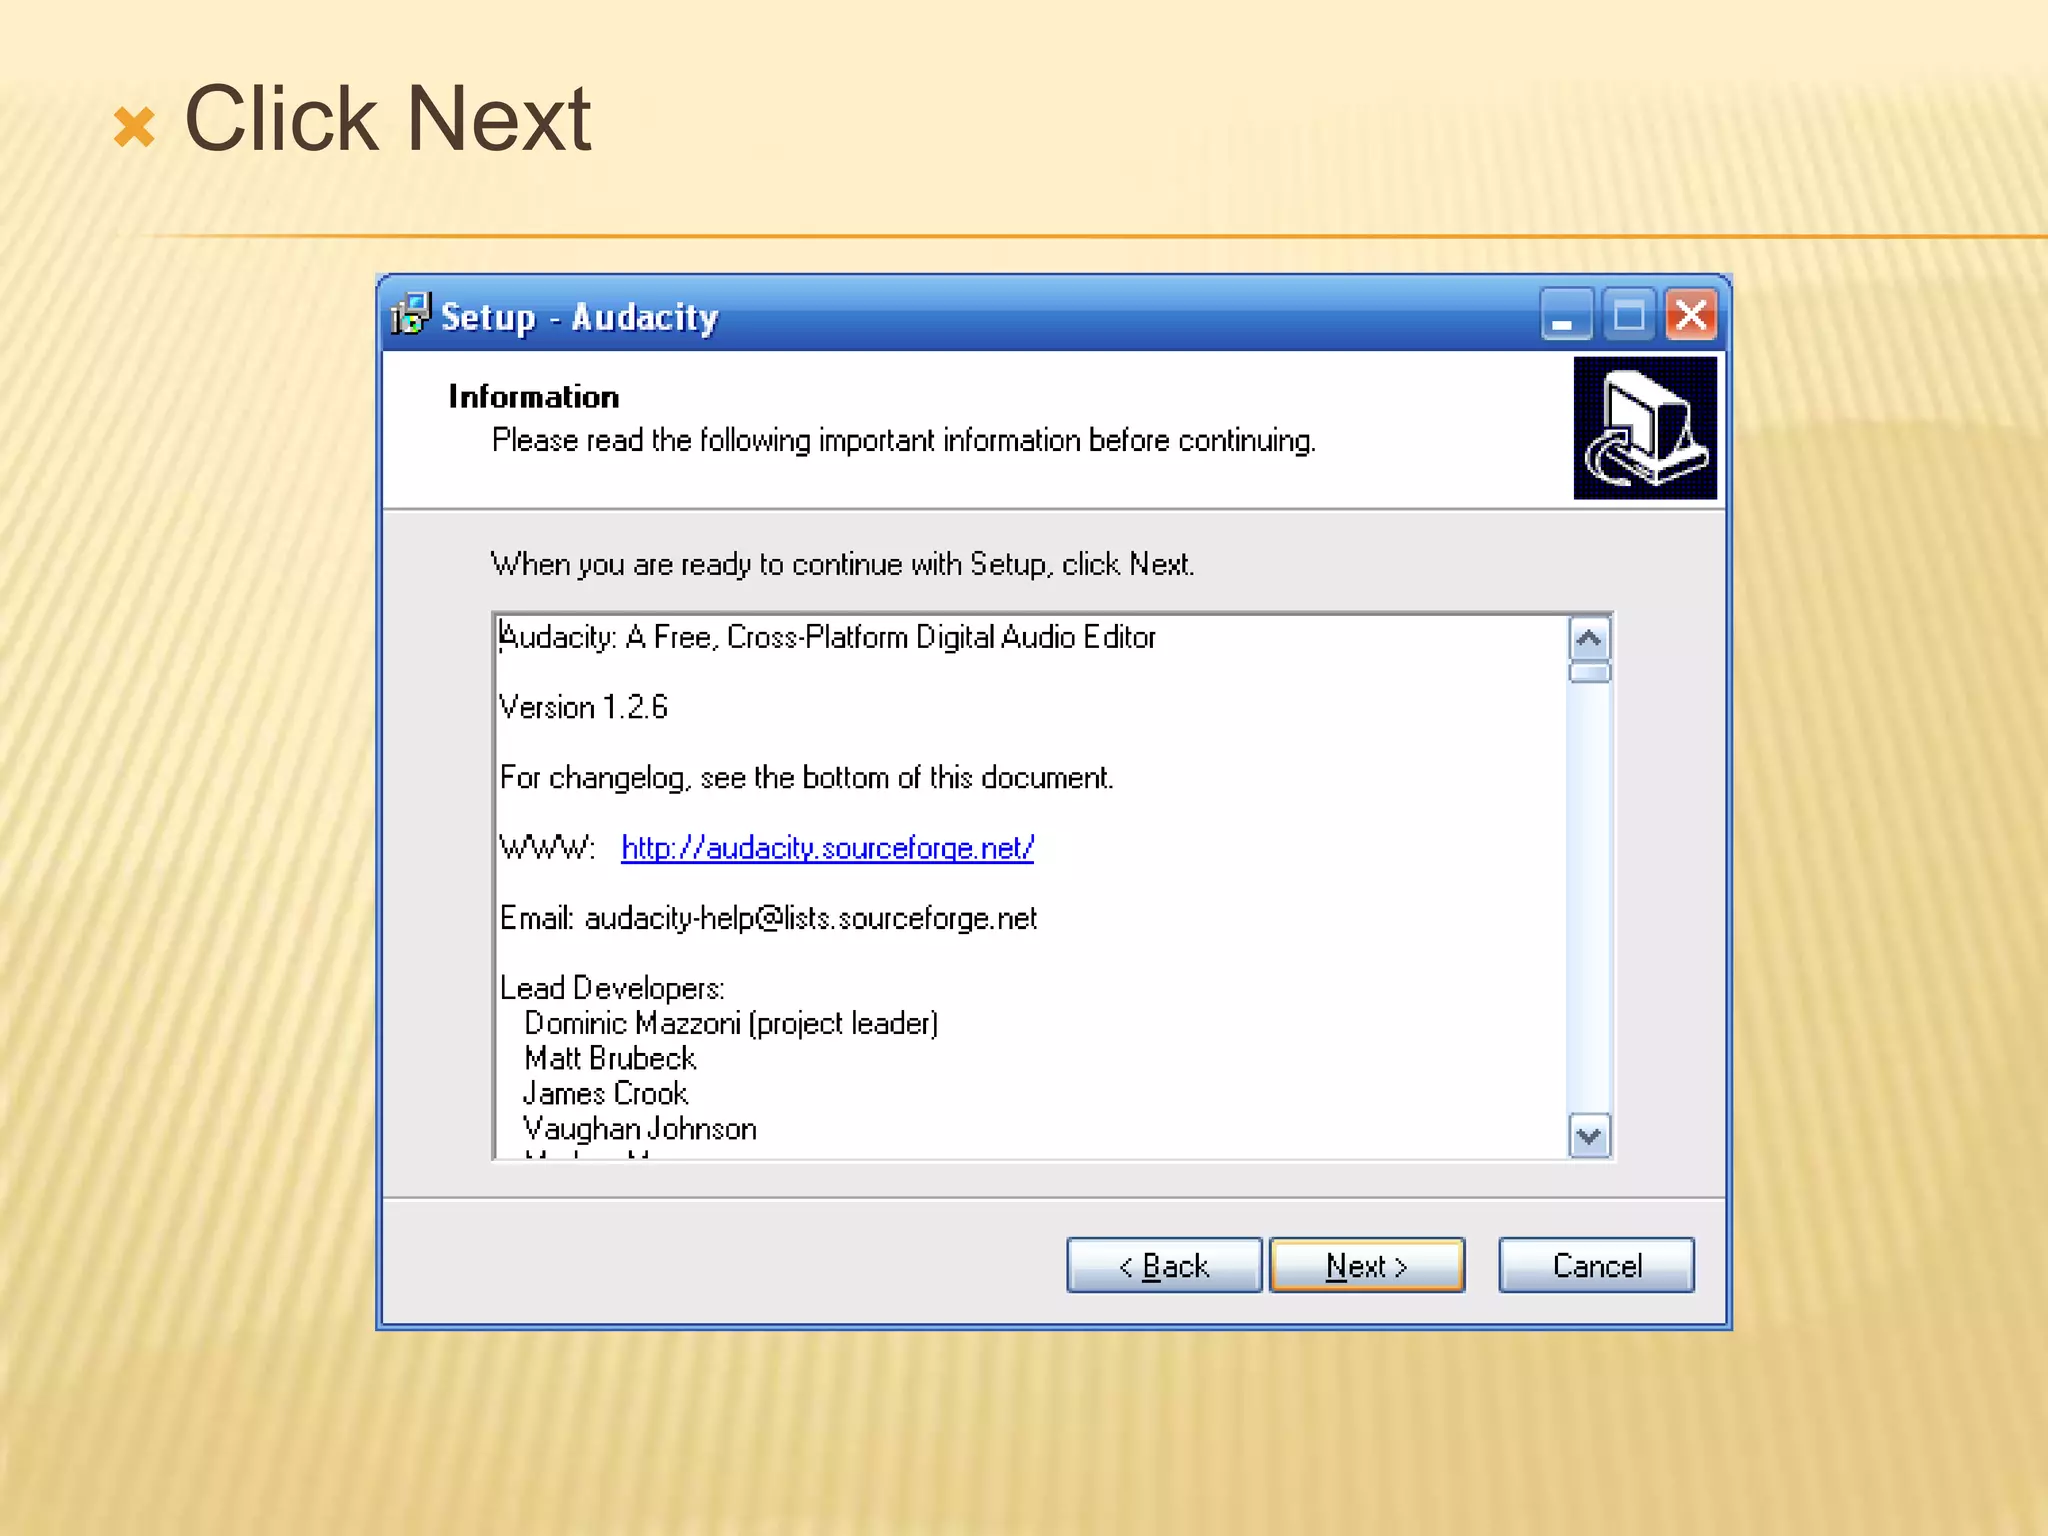
Task: Click the Next button
Action: click(x=1366, y=1265)
